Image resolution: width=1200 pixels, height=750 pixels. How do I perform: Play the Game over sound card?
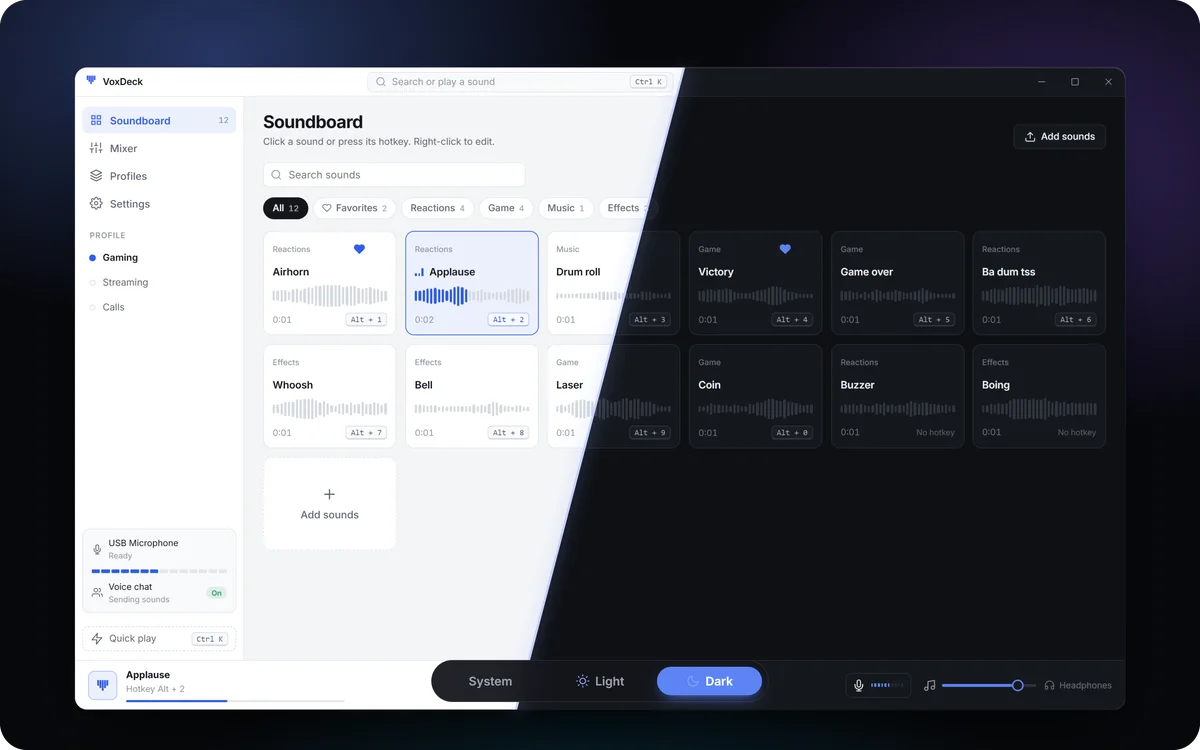coord(897,283)
